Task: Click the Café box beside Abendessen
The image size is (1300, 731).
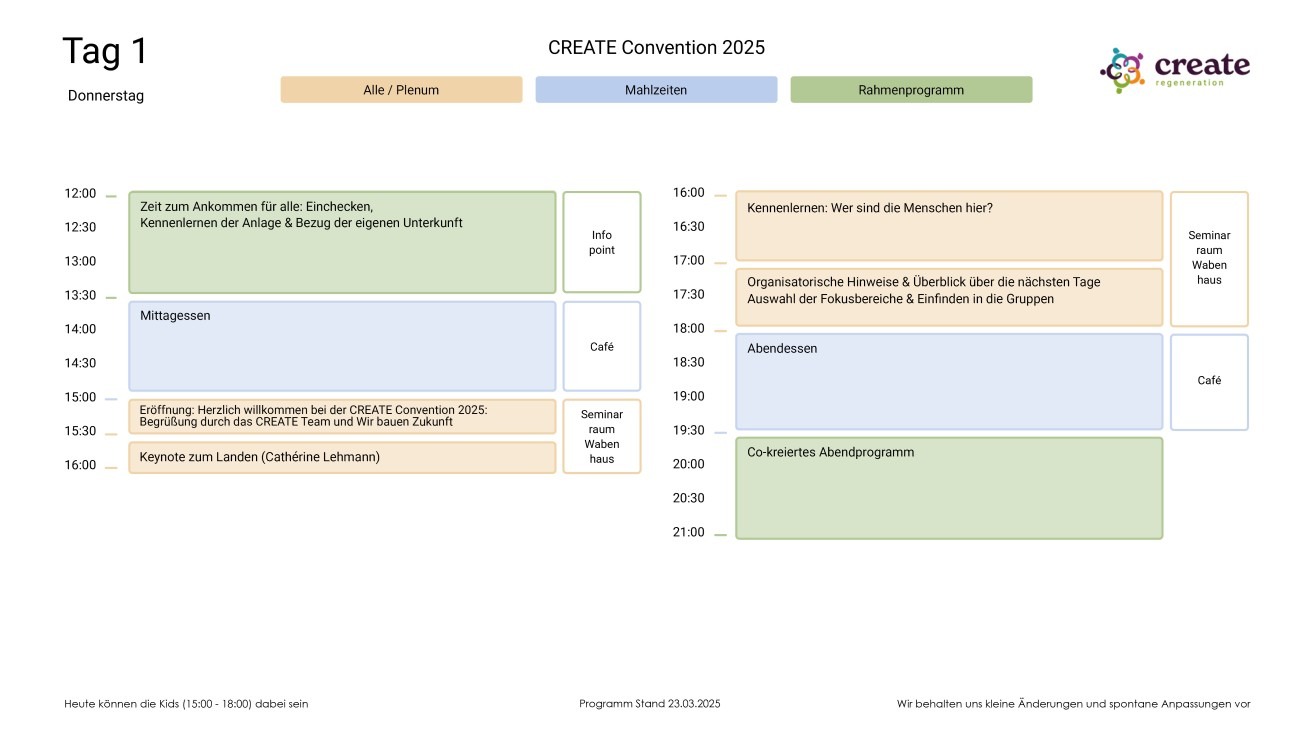Action: pos(1209,382)
